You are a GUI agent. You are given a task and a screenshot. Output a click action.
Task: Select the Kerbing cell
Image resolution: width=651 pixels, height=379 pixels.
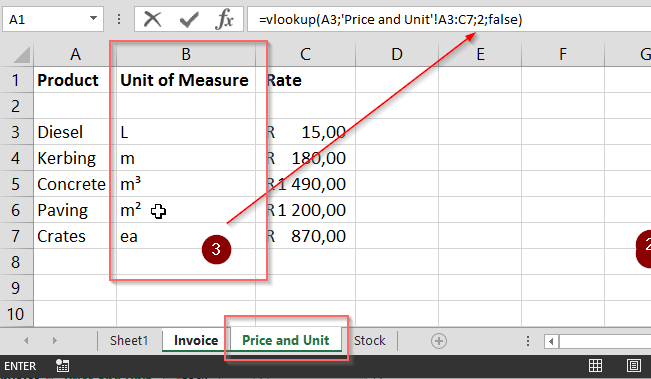75,158
